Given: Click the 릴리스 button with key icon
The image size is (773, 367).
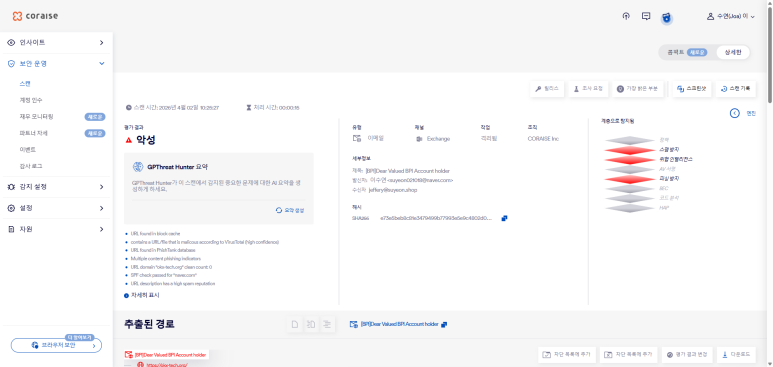Looking at the screenshot, I should [x=547, y=89].
